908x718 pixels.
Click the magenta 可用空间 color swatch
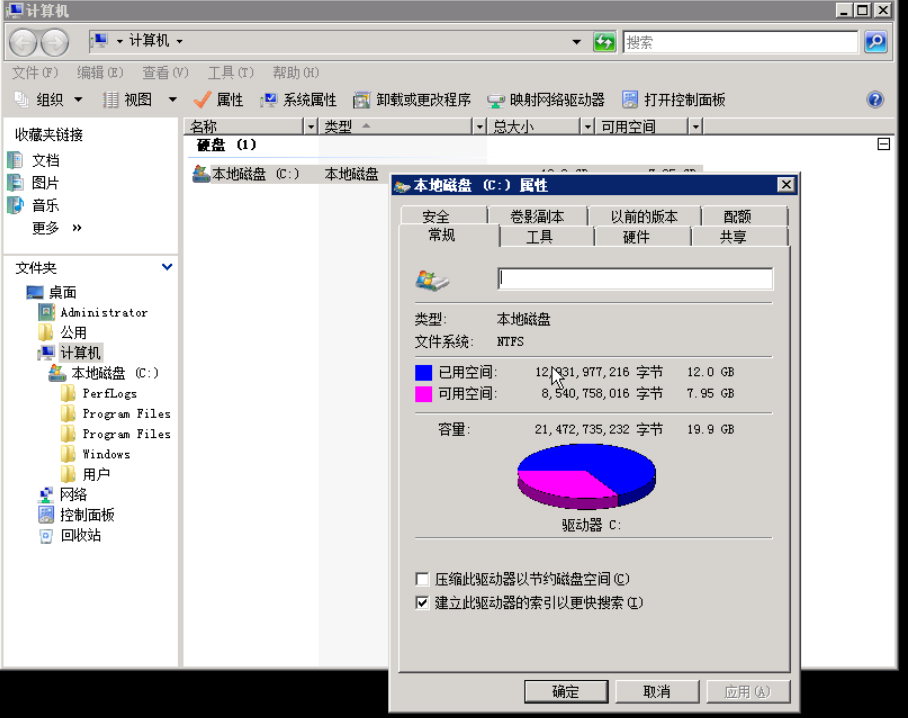click(x=423, y=394)
